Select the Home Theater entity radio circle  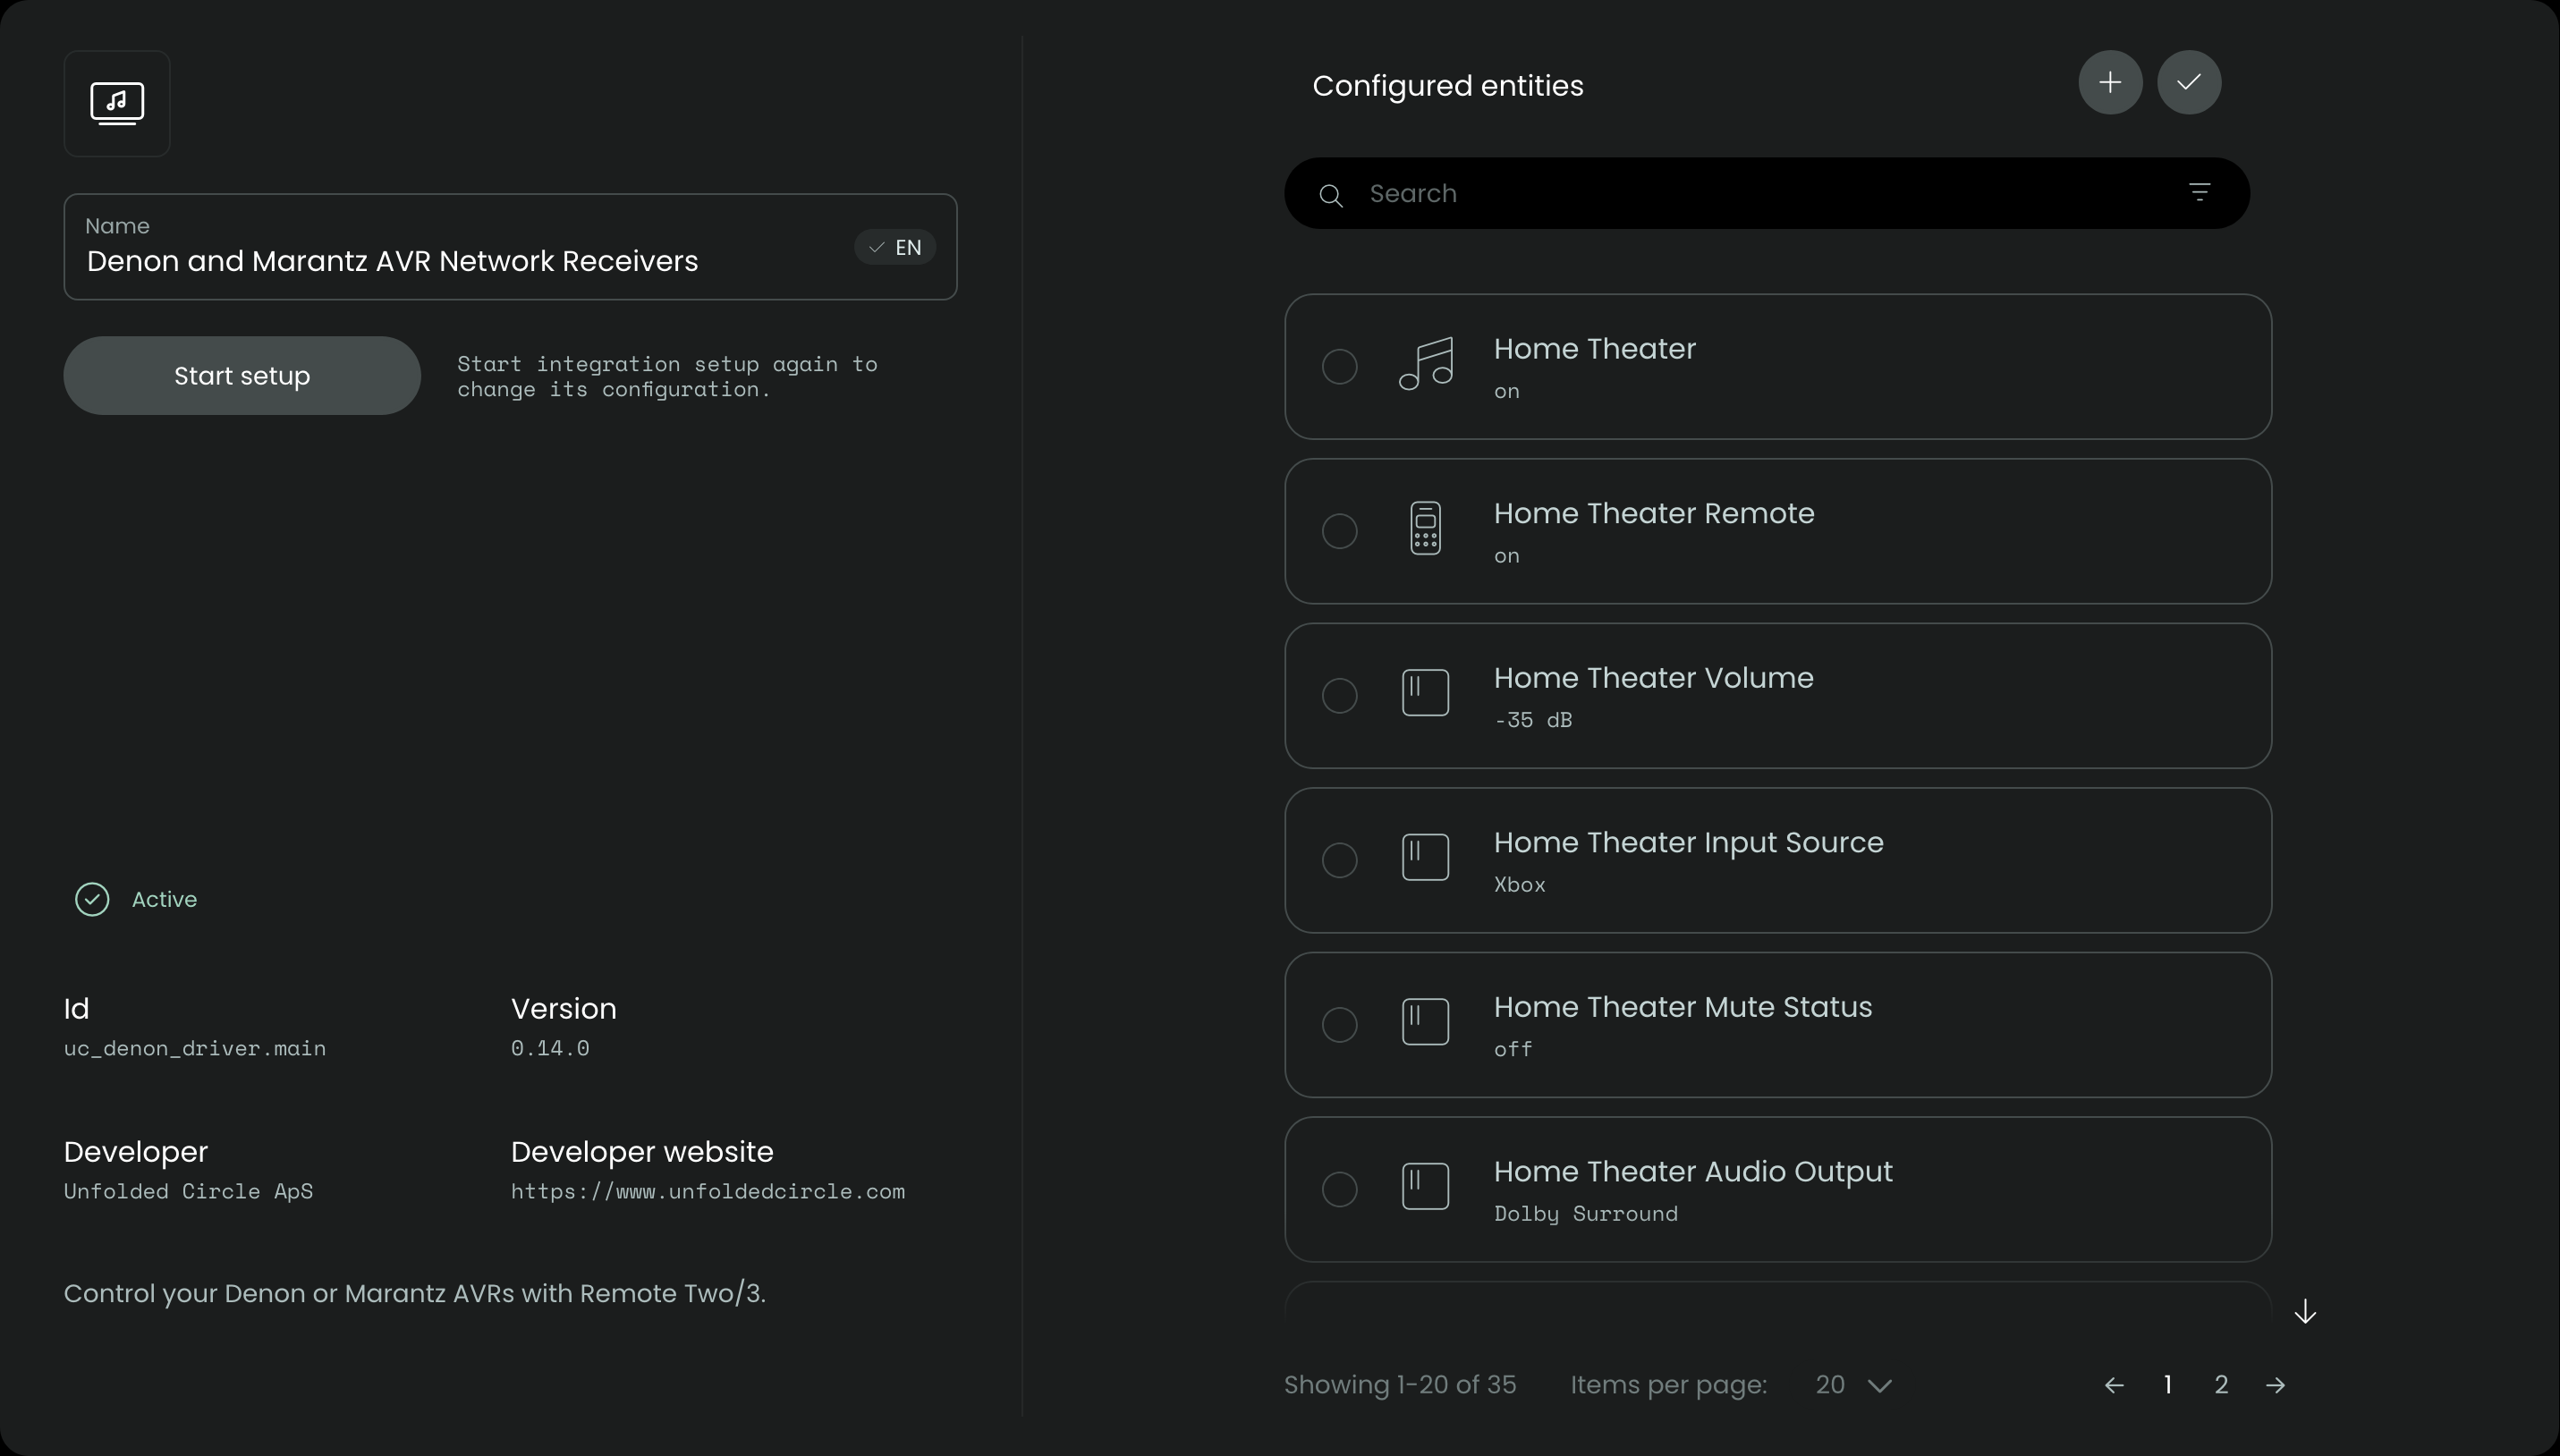(x=1339, y=367)
